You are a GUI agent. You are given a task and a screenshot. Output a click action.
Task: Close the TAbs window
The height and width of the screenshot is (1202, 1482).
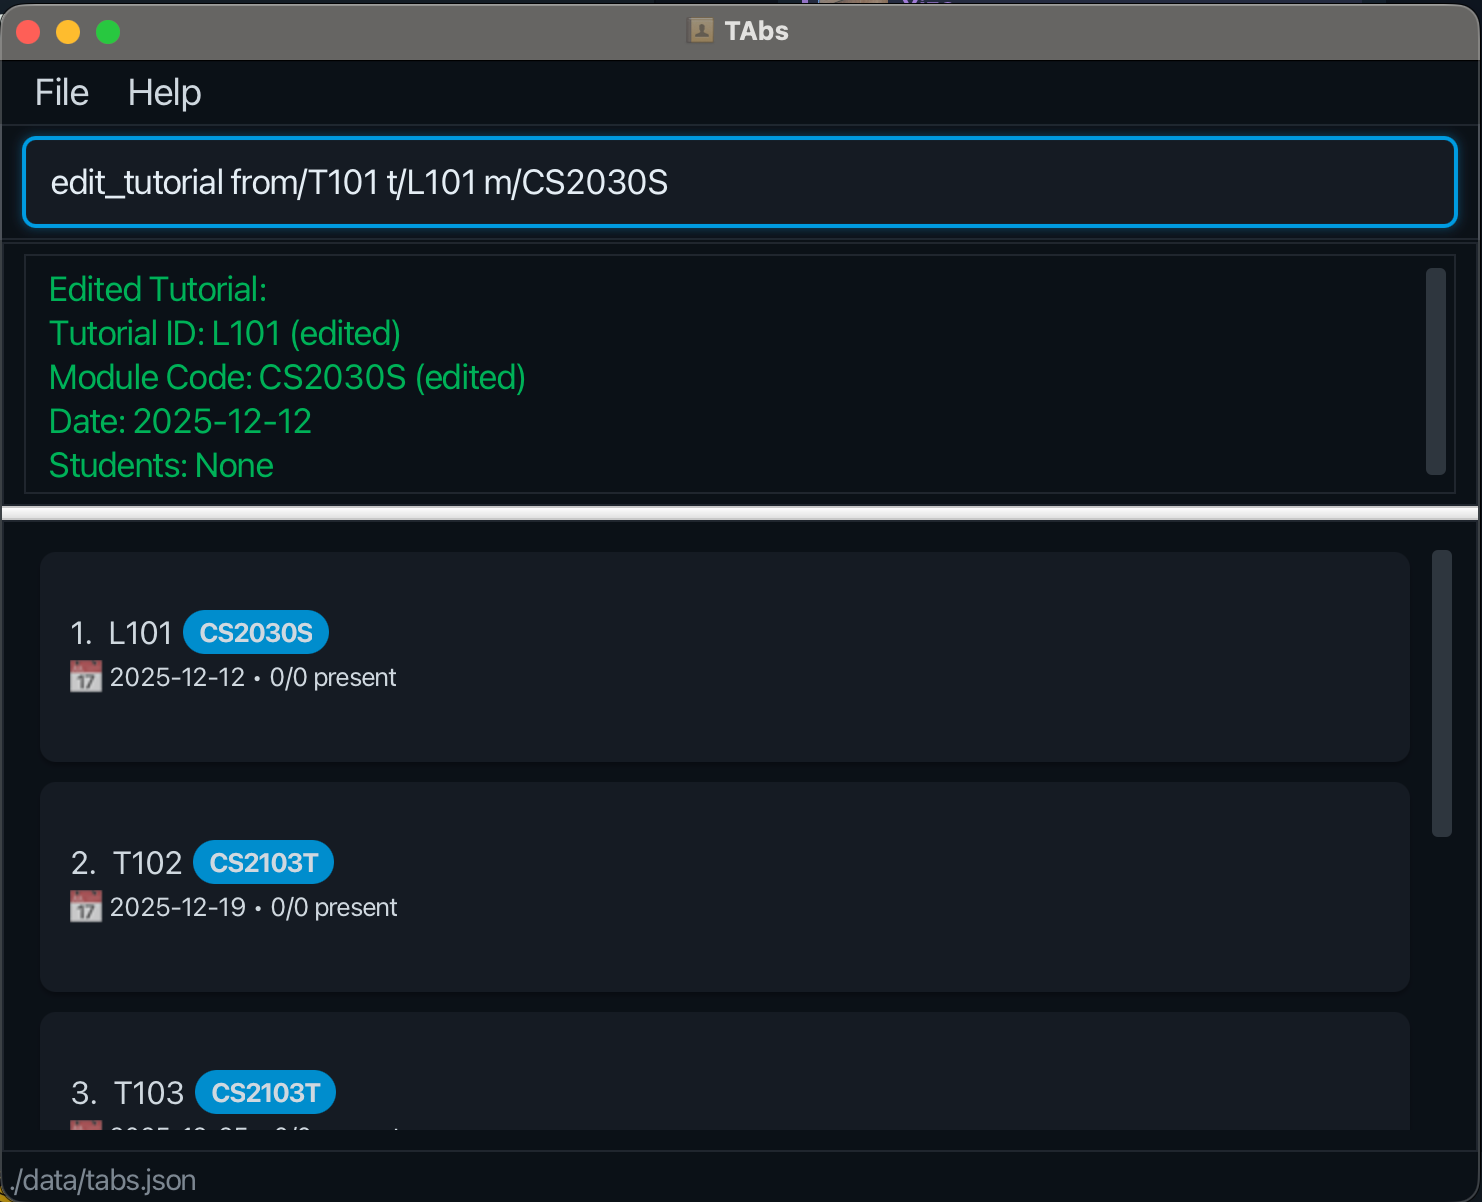coord(28,32)
